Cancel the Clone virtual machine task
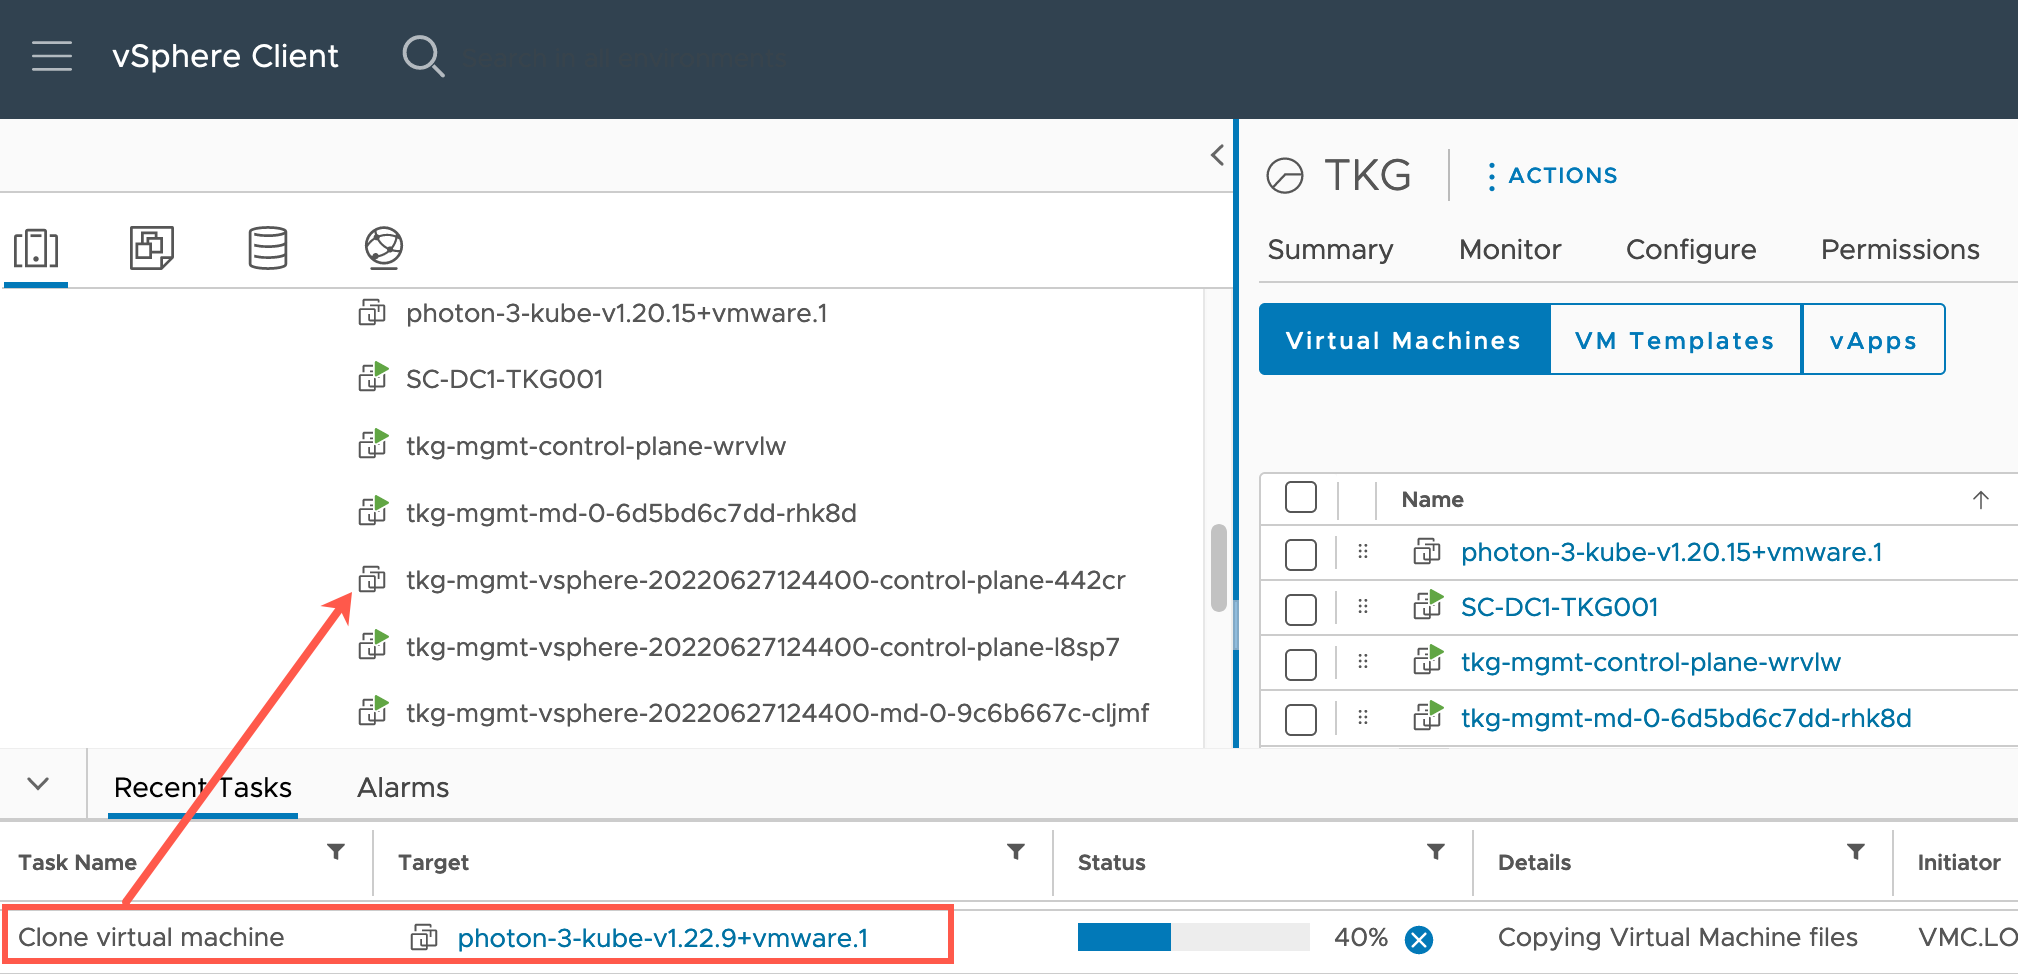 (1418, 939)
